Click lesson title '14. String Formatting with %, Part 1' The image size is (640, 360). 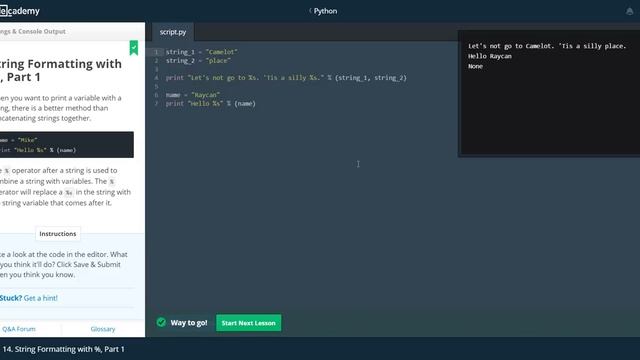point(63,349)
